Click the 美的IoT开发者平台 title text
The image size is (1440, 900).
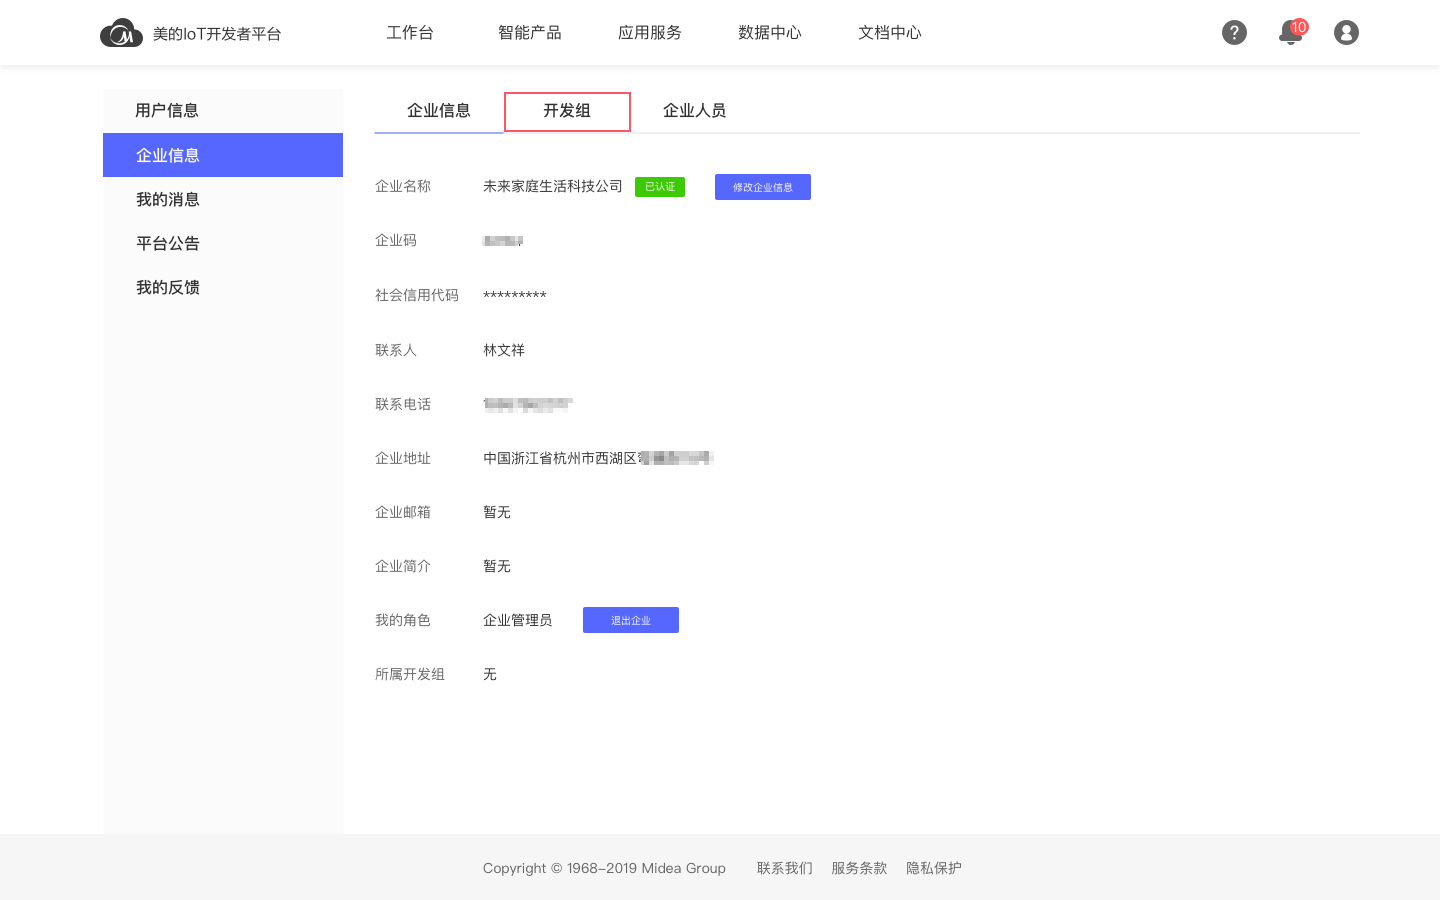click(x=217, y=34)
